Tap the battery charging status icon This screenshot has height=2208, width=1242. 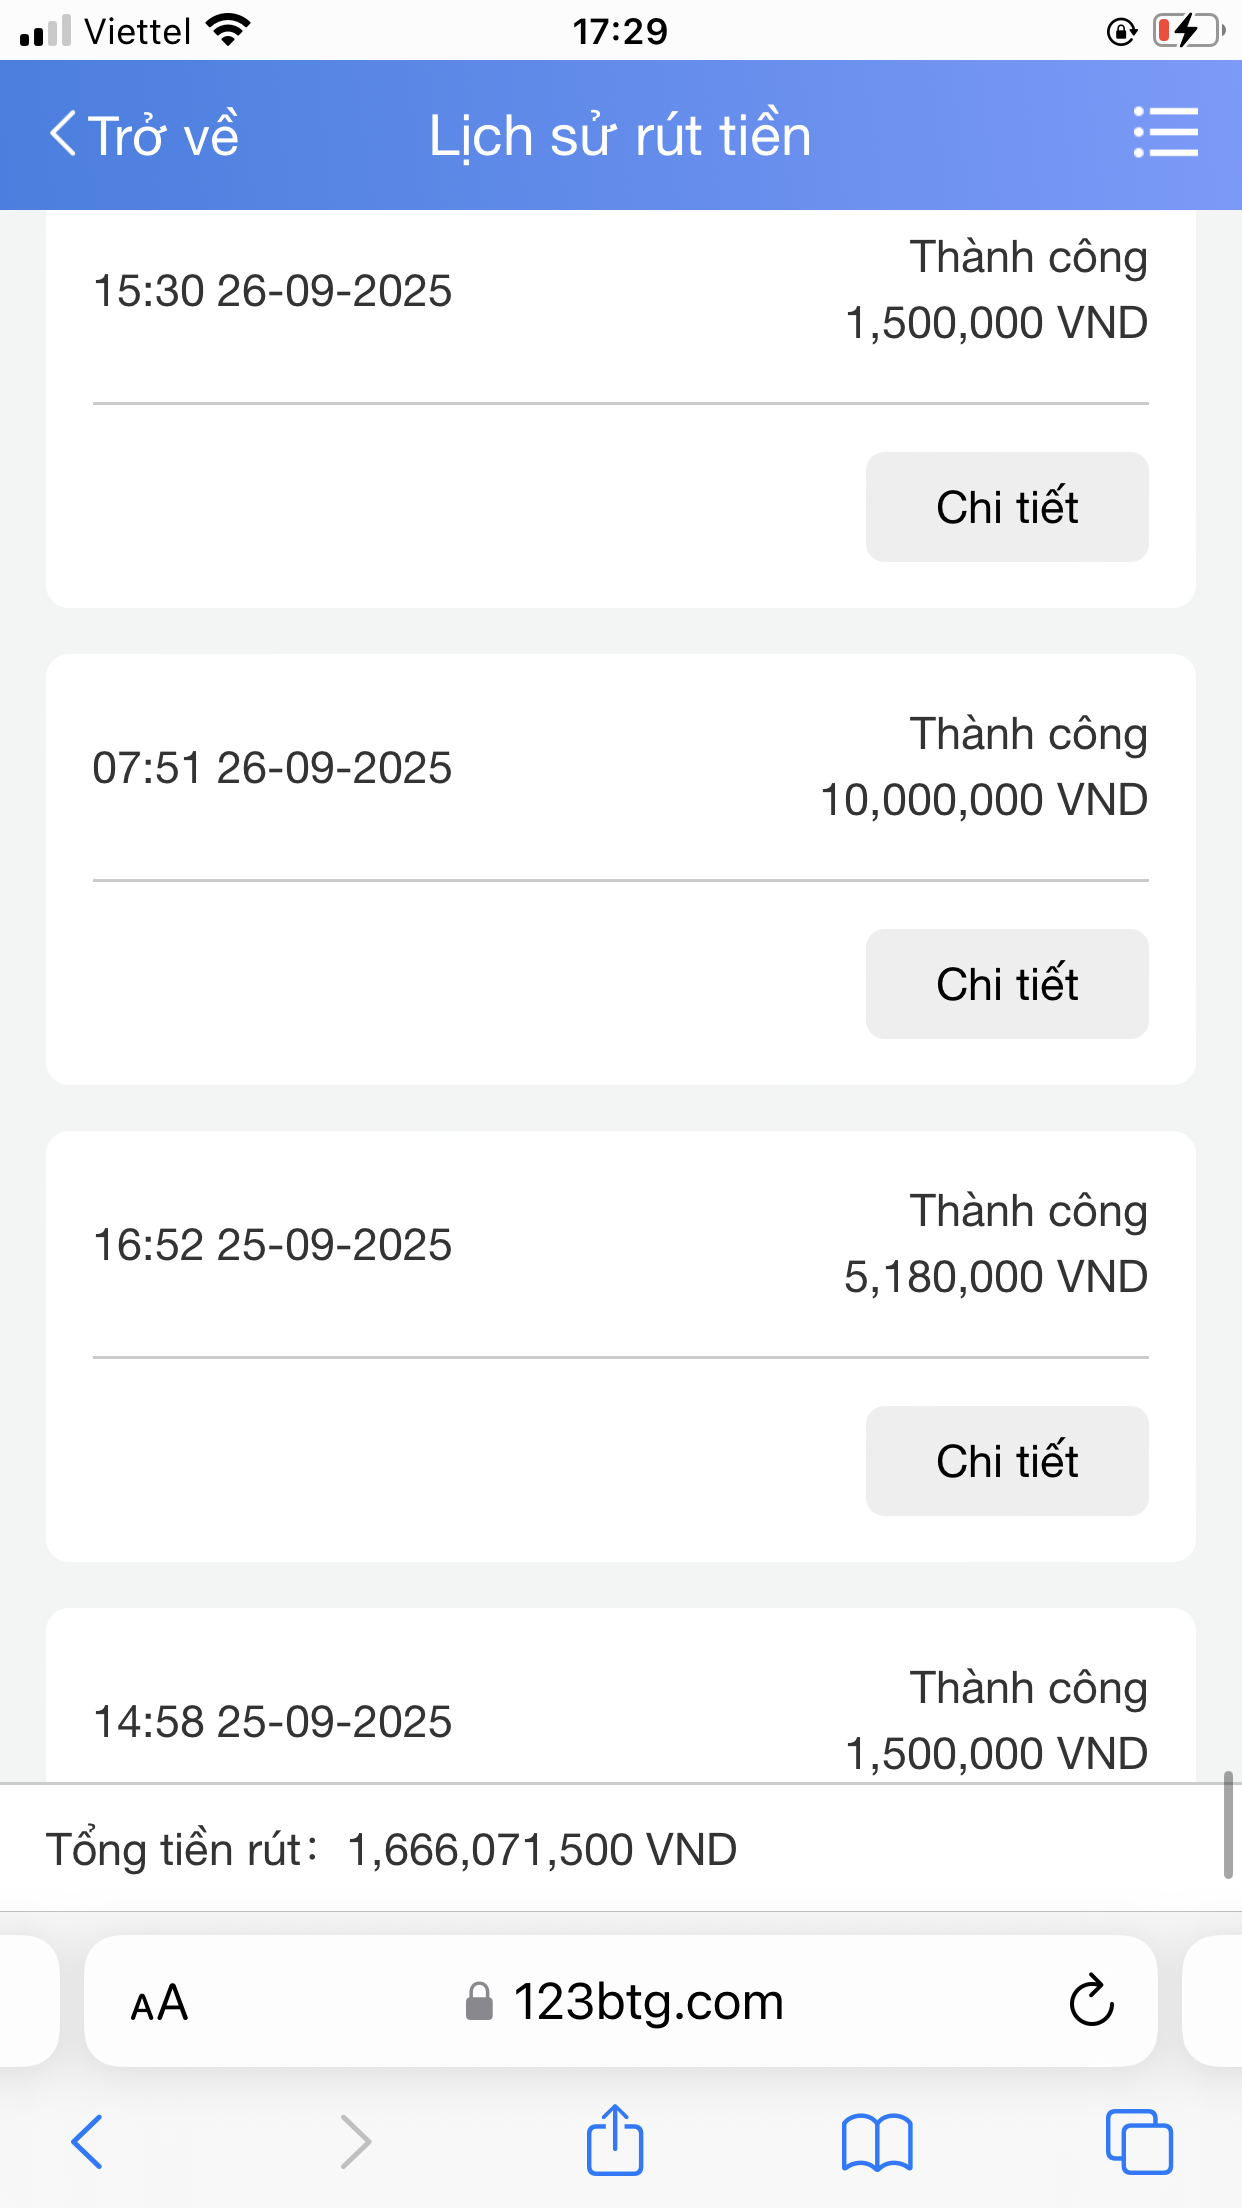tap(1188, 31)
